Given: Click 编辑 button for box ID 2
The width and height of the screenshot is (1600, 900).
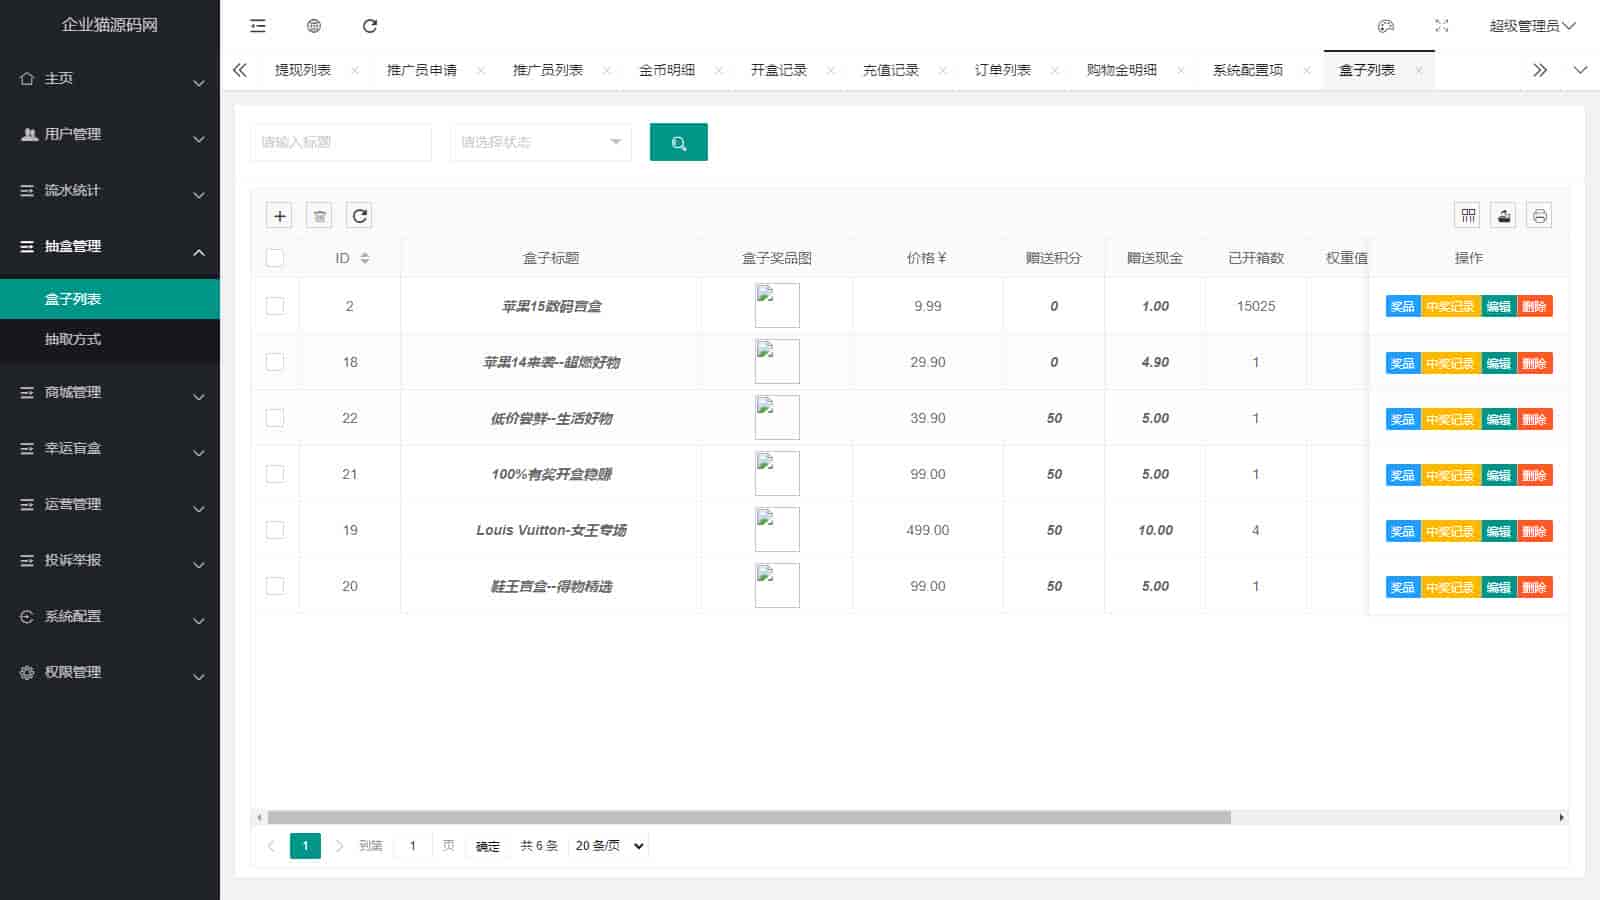Looking at the screenshot, I should (x=1498, y=307).
